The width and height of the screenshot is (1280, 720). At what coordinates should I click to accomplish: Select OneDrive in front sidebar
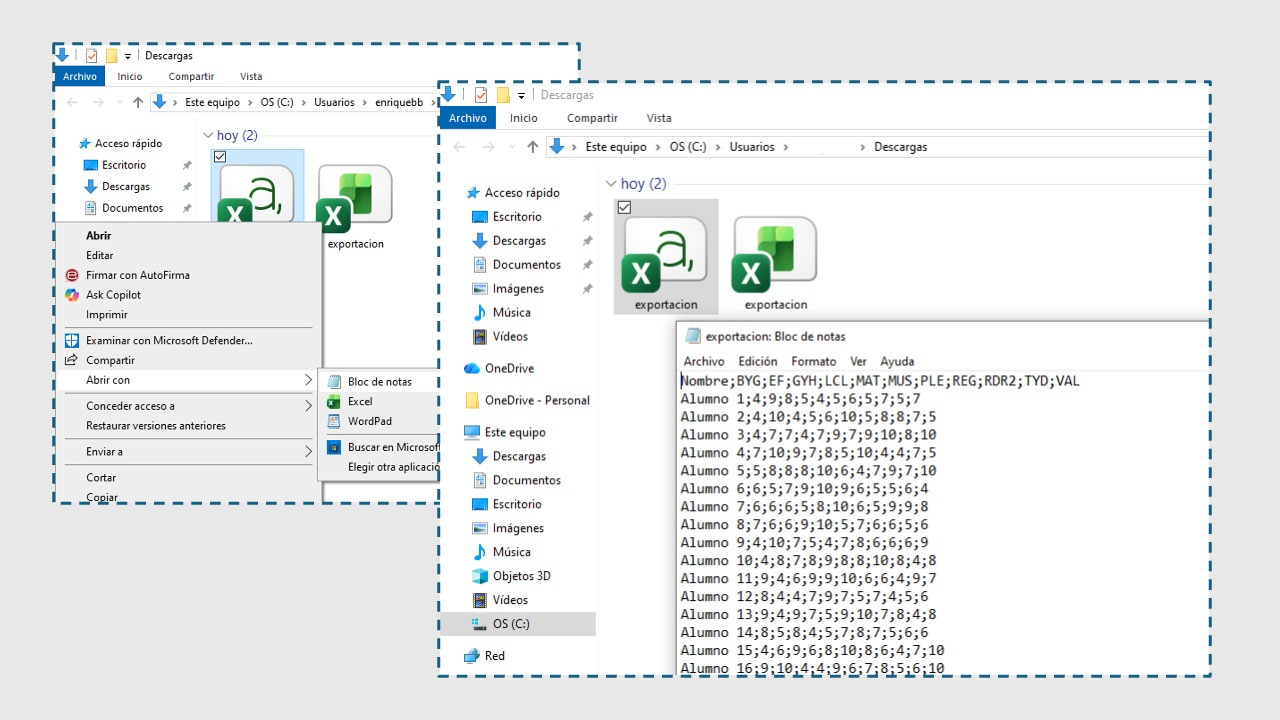[x=509, y=369]
